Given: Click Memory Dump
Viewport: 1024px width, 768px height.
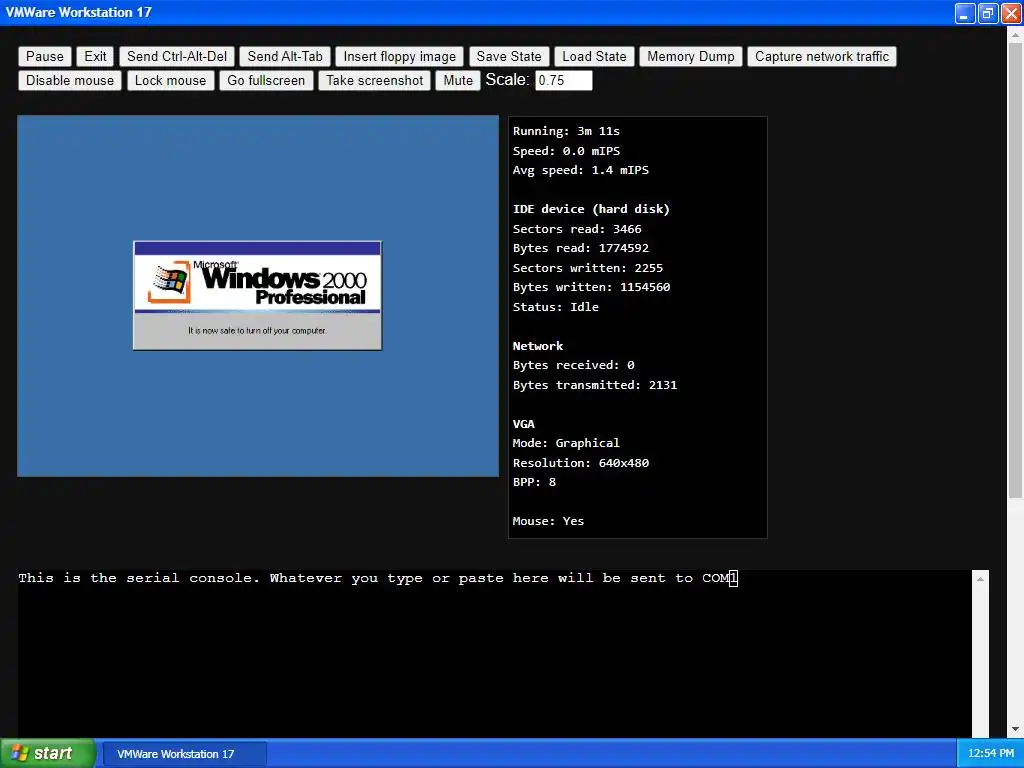Looking at the screenshot, I should coord(690,57).
